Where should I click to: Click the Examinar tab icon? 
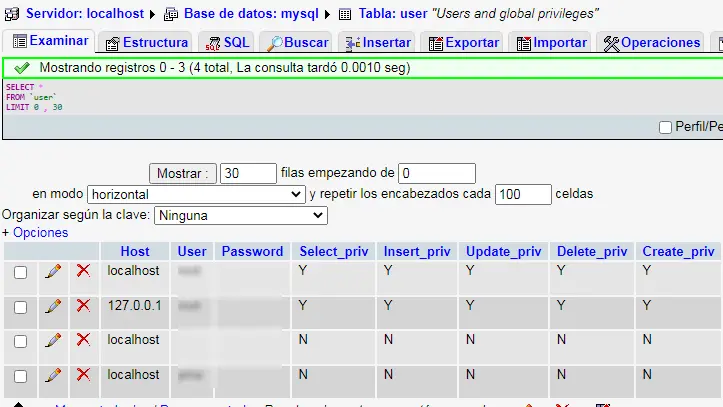point(20,41)
